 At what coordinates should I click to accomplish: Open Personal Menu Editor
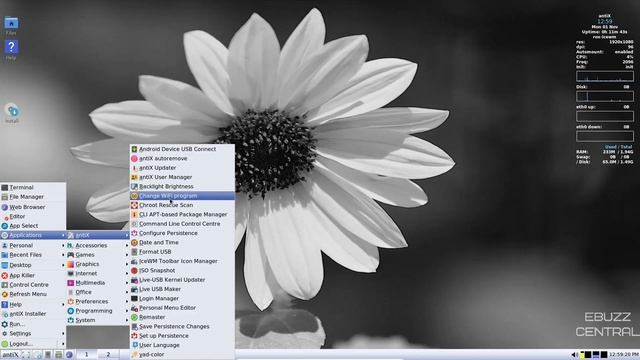point(182,308)
